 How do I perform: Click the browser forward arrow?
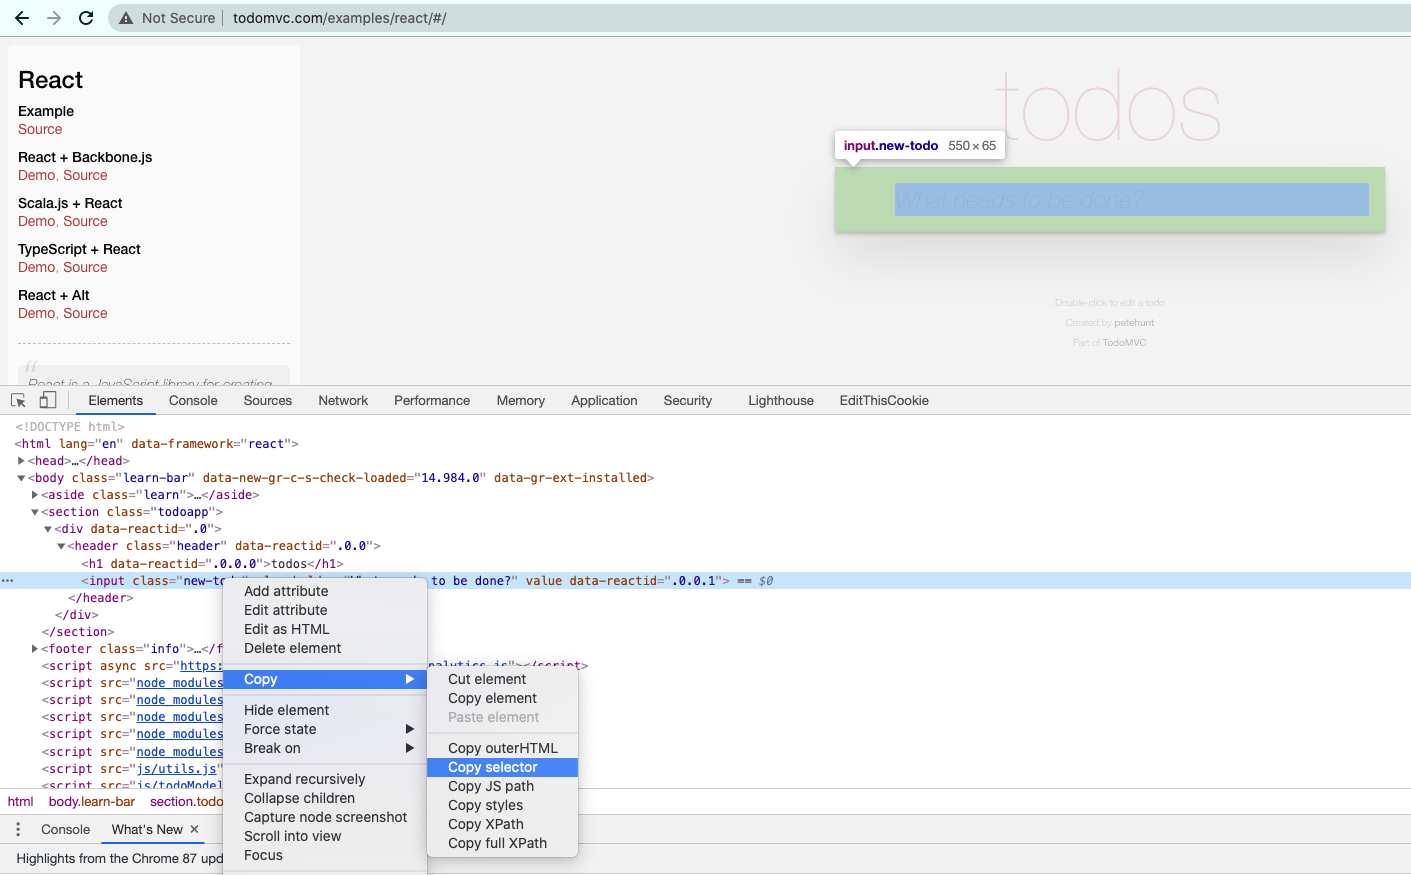[x=54, y=18]
